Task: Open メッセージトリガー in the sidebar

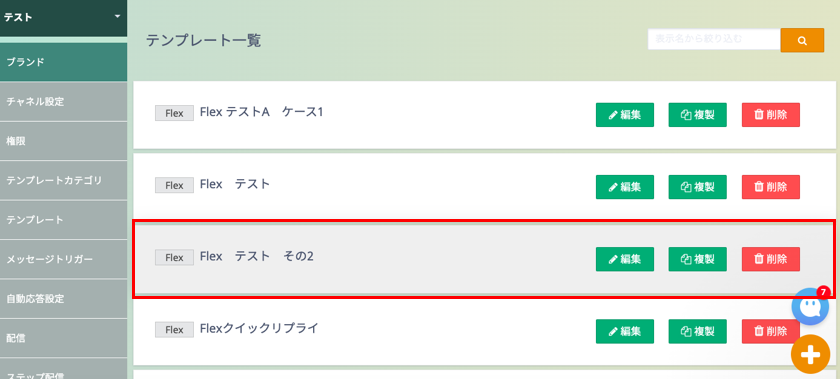Action: tap(63, 259)
